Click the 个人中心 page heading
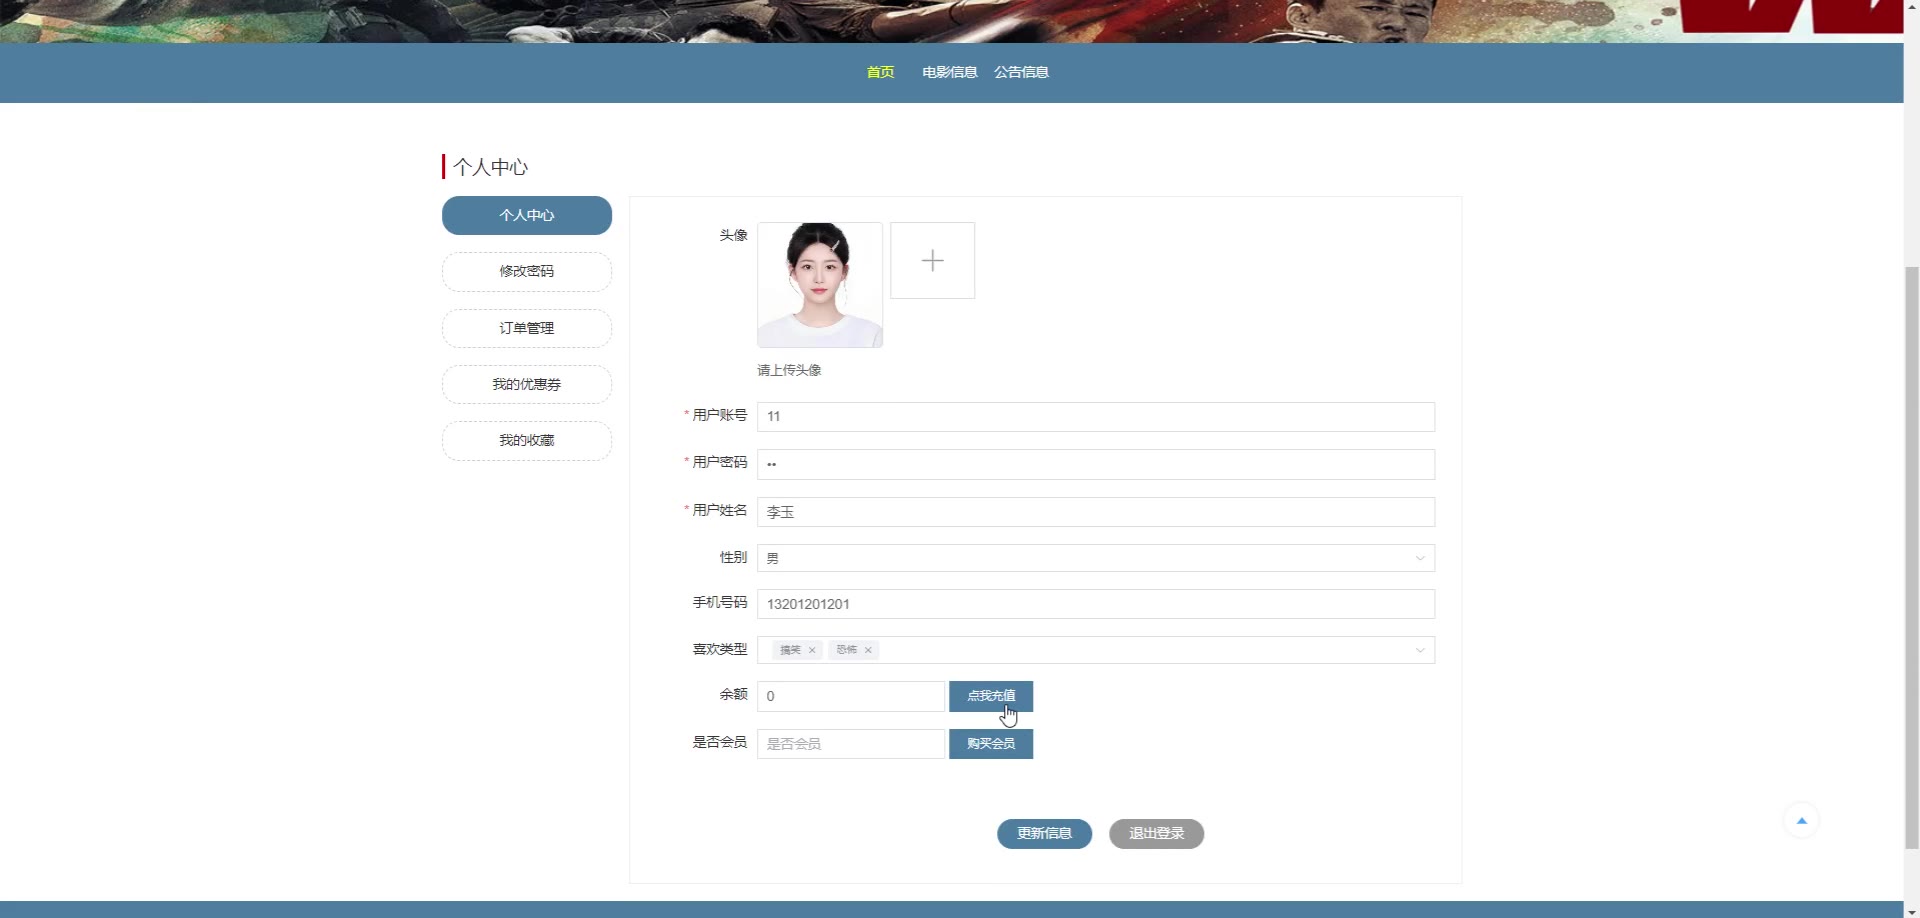This screenshot has width=1920, height=918. pos(490,167)
